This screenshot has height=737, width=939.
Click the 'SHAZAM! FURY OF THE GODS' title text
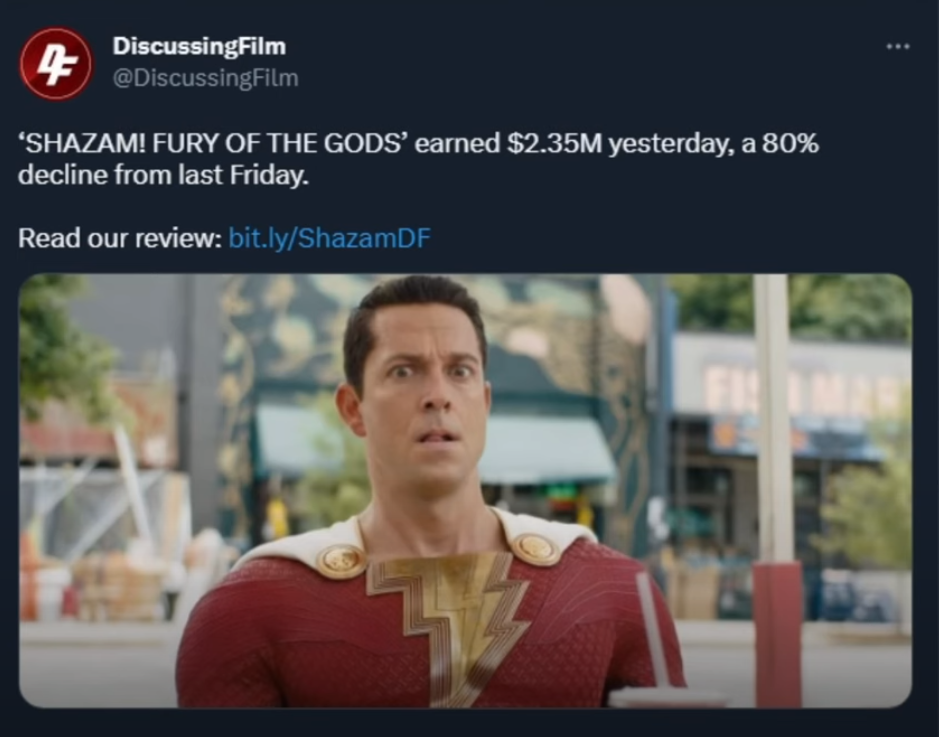coord(214,144)
